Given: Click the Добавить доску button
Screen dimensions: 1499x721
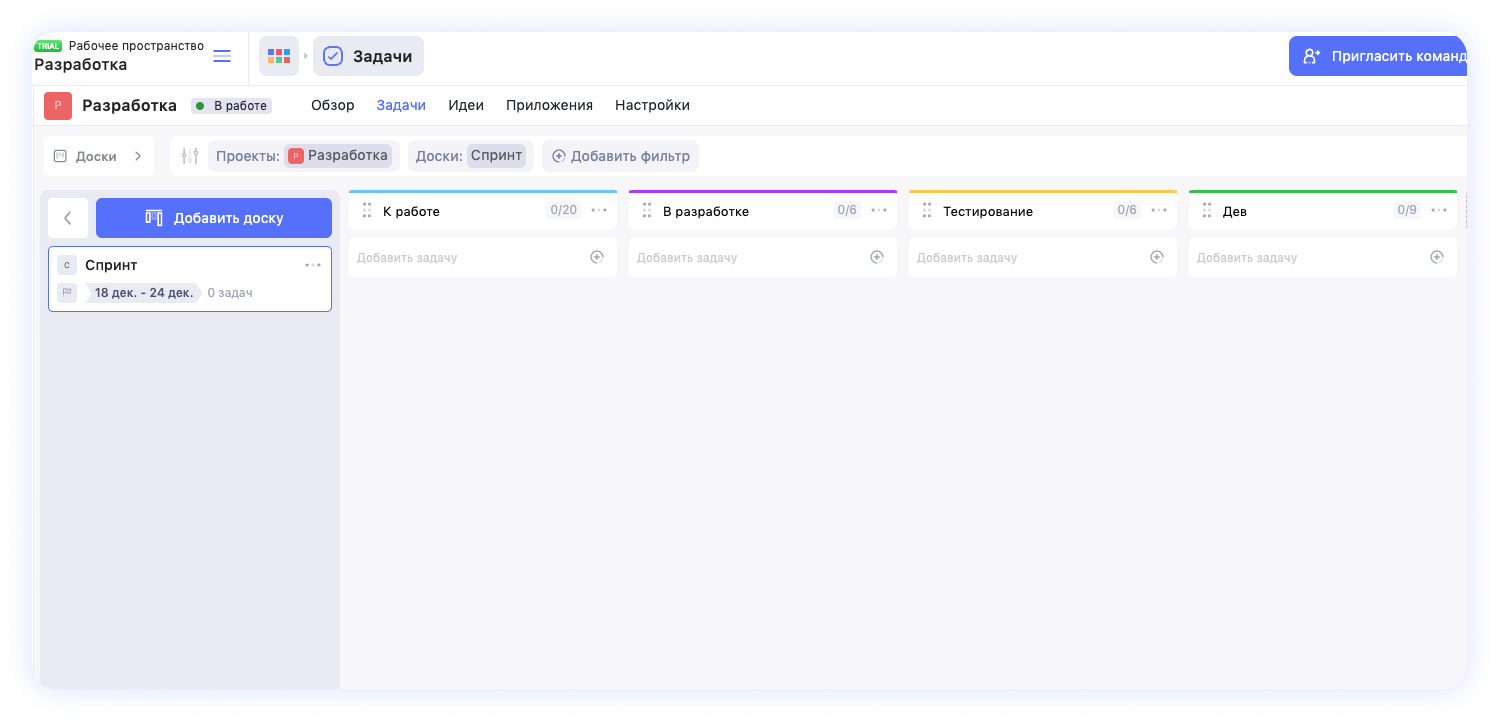Looking at the screenshot, I should click(213, 217).
